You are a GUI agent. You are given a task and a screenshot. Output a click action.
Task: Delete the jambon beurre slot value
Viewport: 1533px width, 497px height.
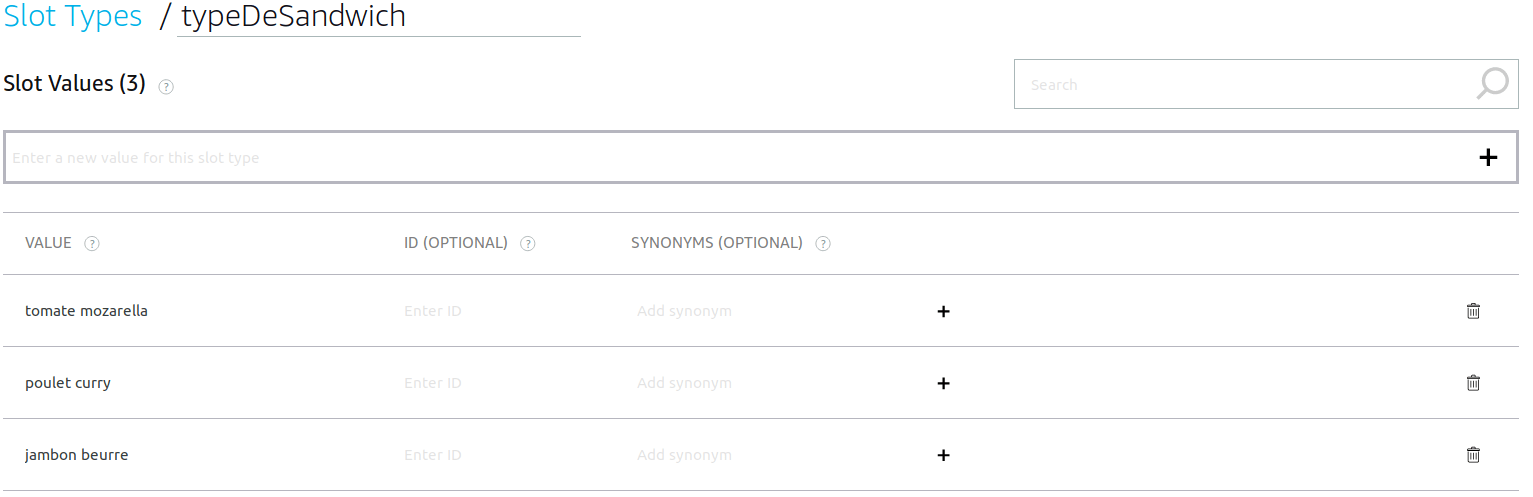(1473, 455)
